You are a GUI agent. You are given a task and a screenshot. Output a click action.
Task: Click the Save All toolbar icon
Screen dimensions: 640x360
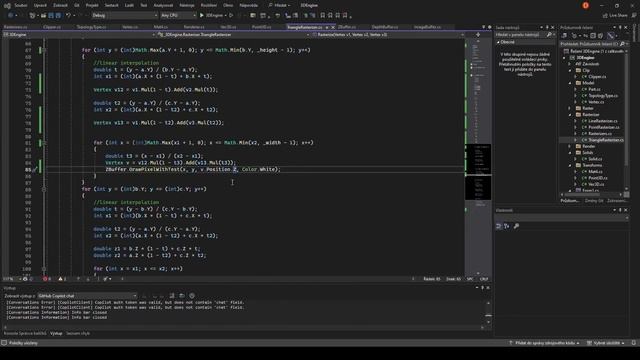(58, 16)
